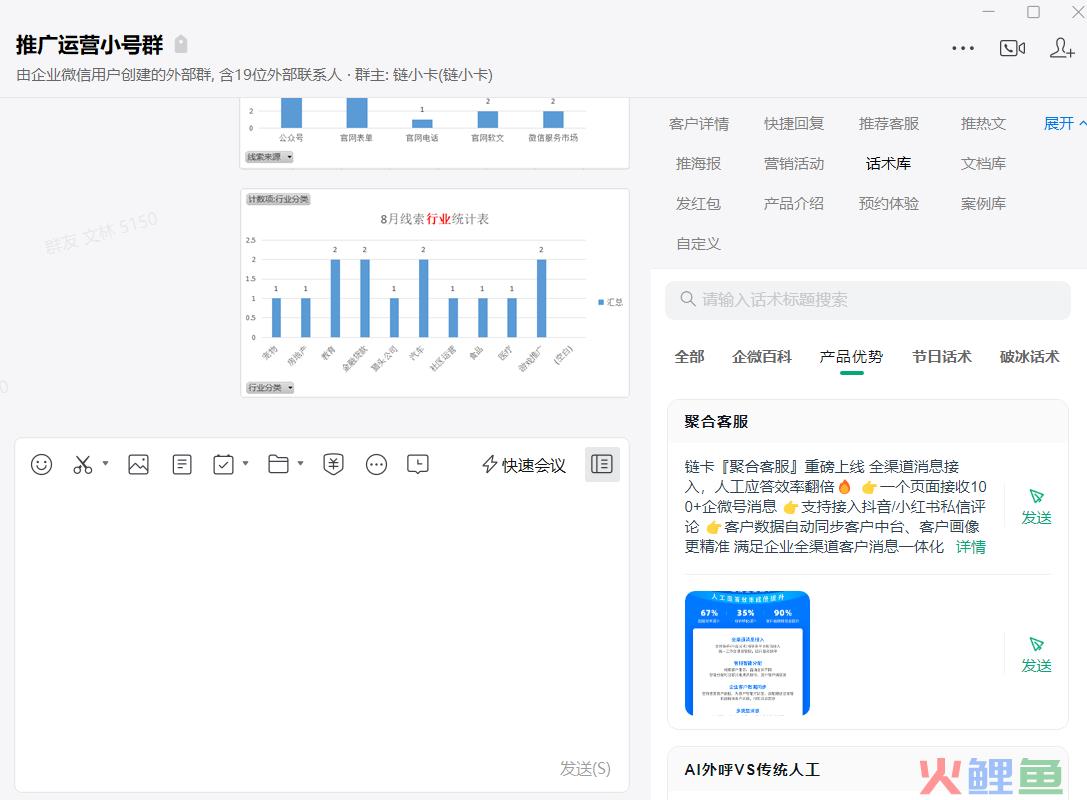This screenshot has height=800, width=1087.
Task: Open 预约体验 tab
Action: [x=889, y=204]
